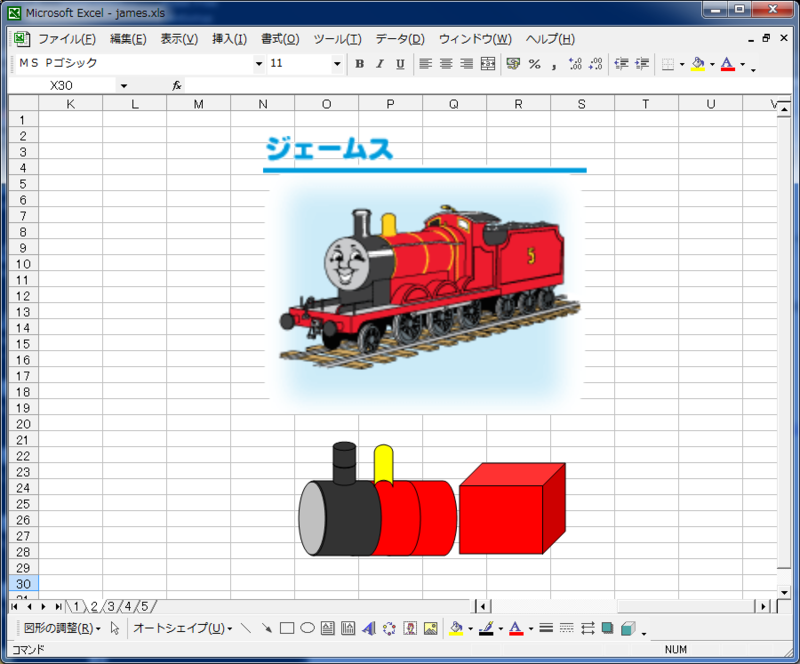This screenshot has width=800, height=664.
Task: Merge and center selected cells
Action: [x=488, y=64]
